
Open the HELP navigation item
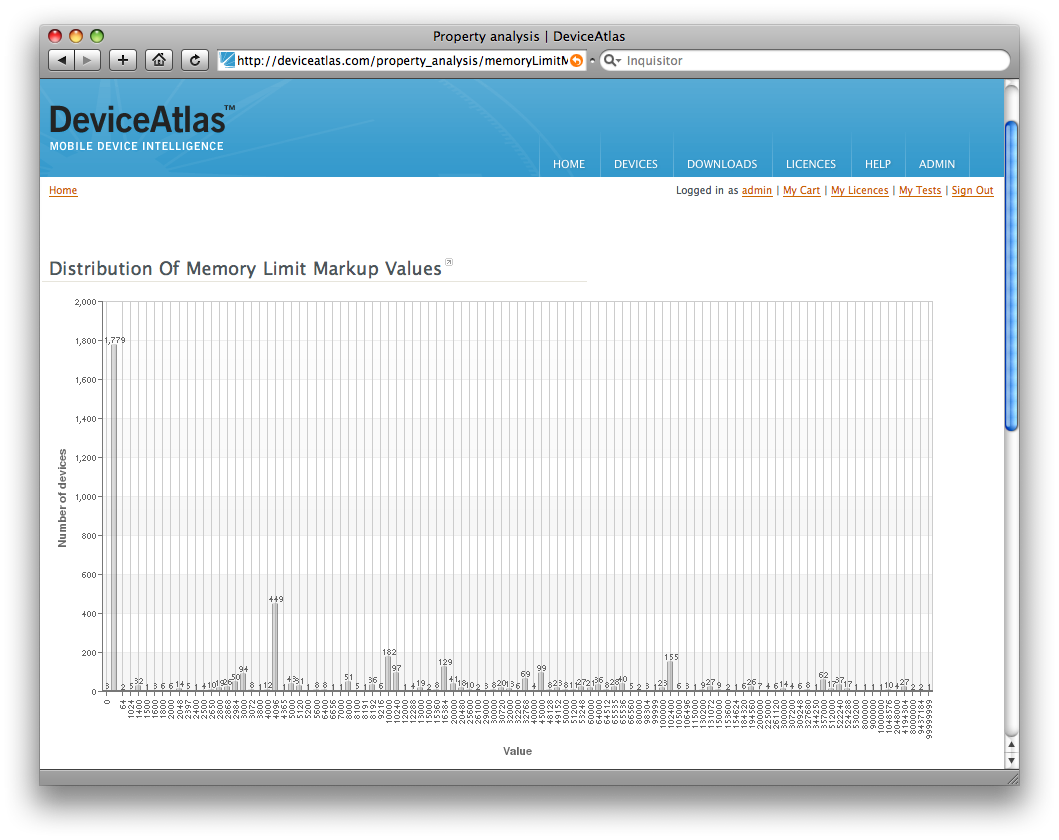coord(877,164)
